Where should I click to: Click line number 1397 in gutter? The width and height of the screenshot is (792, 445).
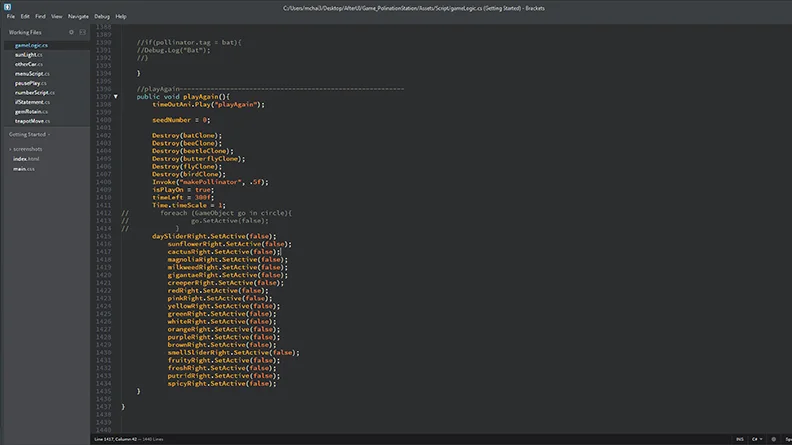104,96
